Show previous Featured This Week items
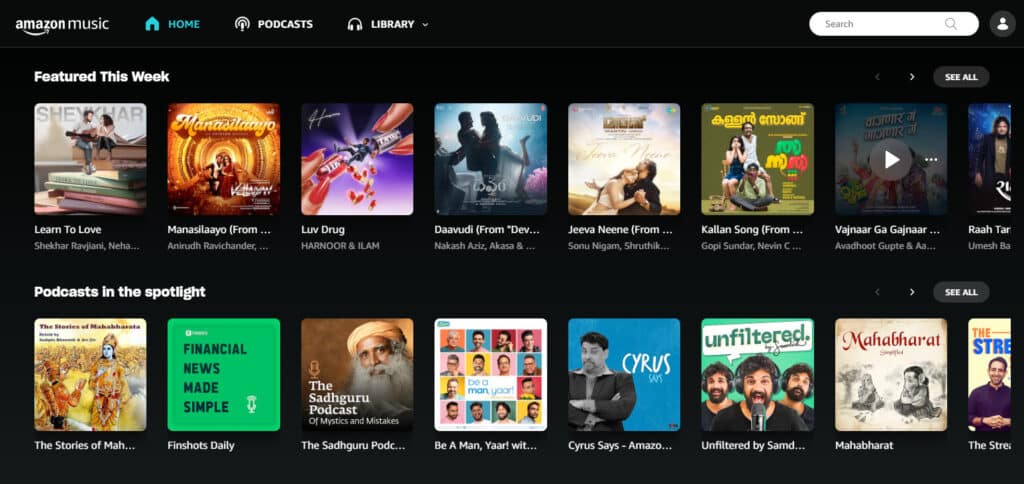 [877, 77]
